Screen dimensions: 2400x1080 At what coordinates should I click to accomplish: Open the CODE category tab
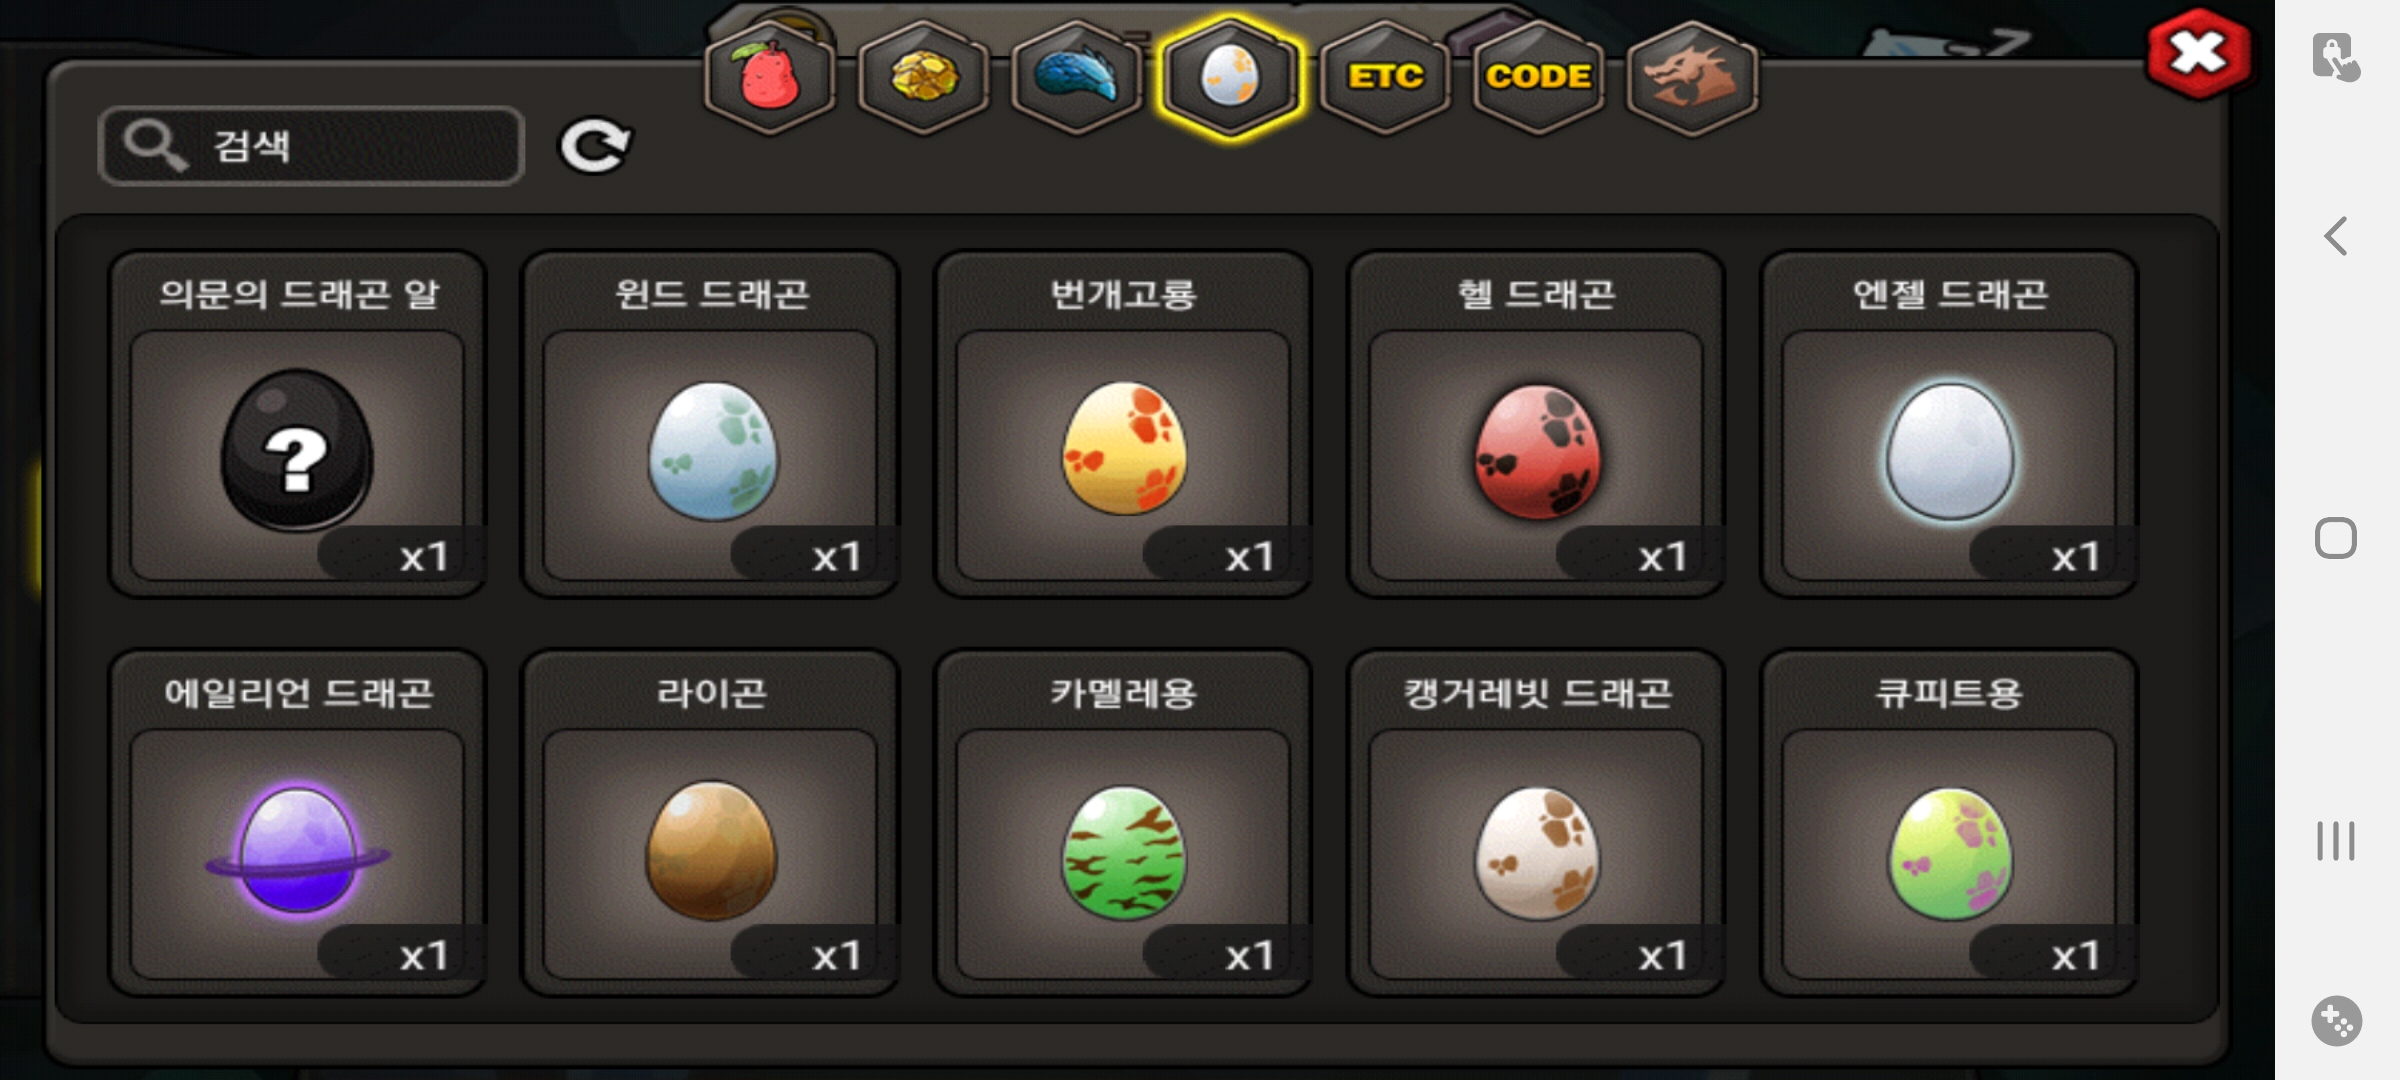[x=1539, y=78]
